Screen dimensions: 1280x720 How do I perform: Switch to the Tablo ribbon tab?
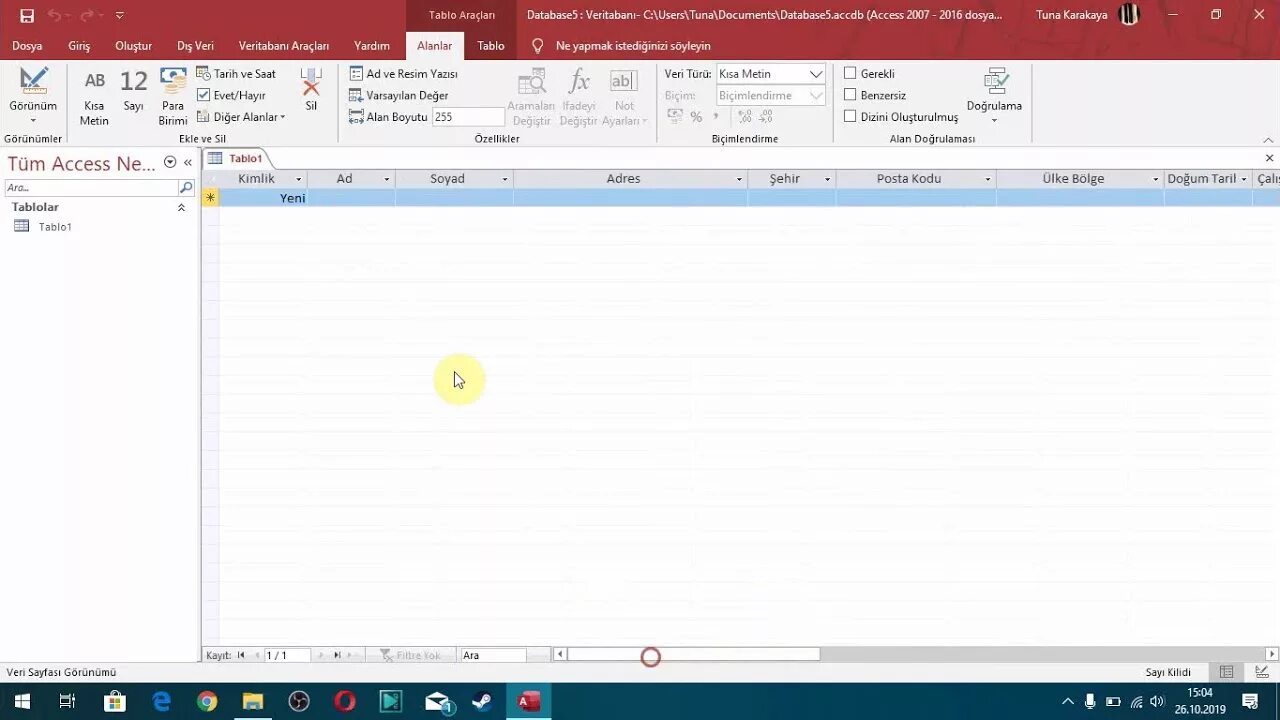(x=490, y=46)
